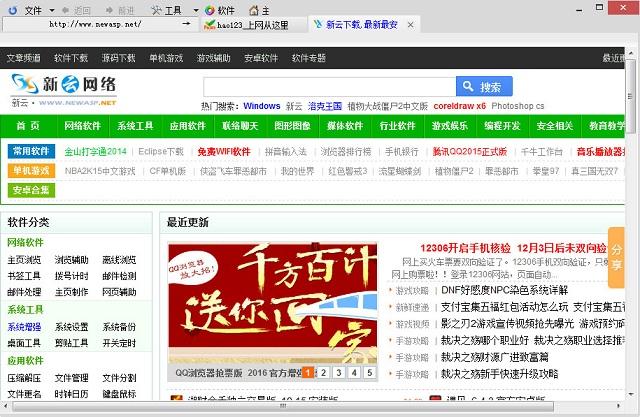Screen dimensions: 640x417
Task: Click the scroll left arrow
Action: pyautogui.click(x=6, y=406)
